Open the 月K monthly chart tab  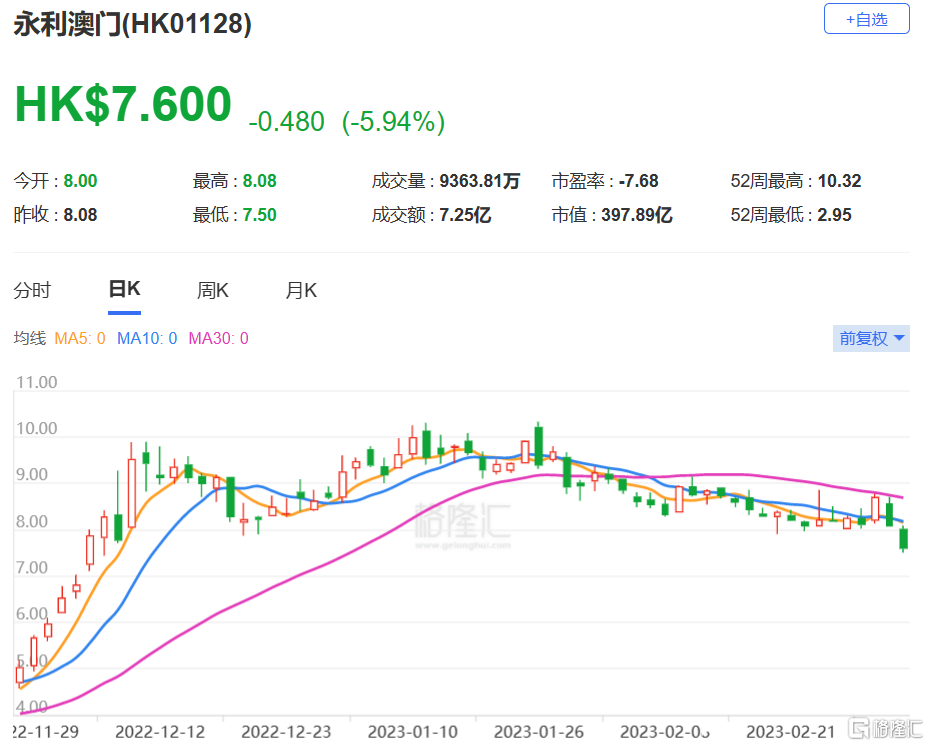301,290
